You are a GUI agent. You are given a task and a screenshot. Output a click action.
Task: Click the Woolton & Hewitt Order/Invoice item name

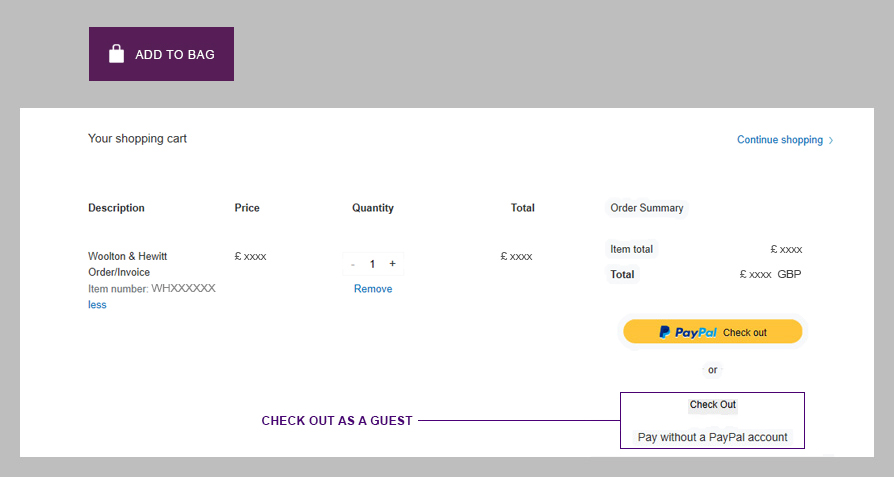click(x=128, y=264)
